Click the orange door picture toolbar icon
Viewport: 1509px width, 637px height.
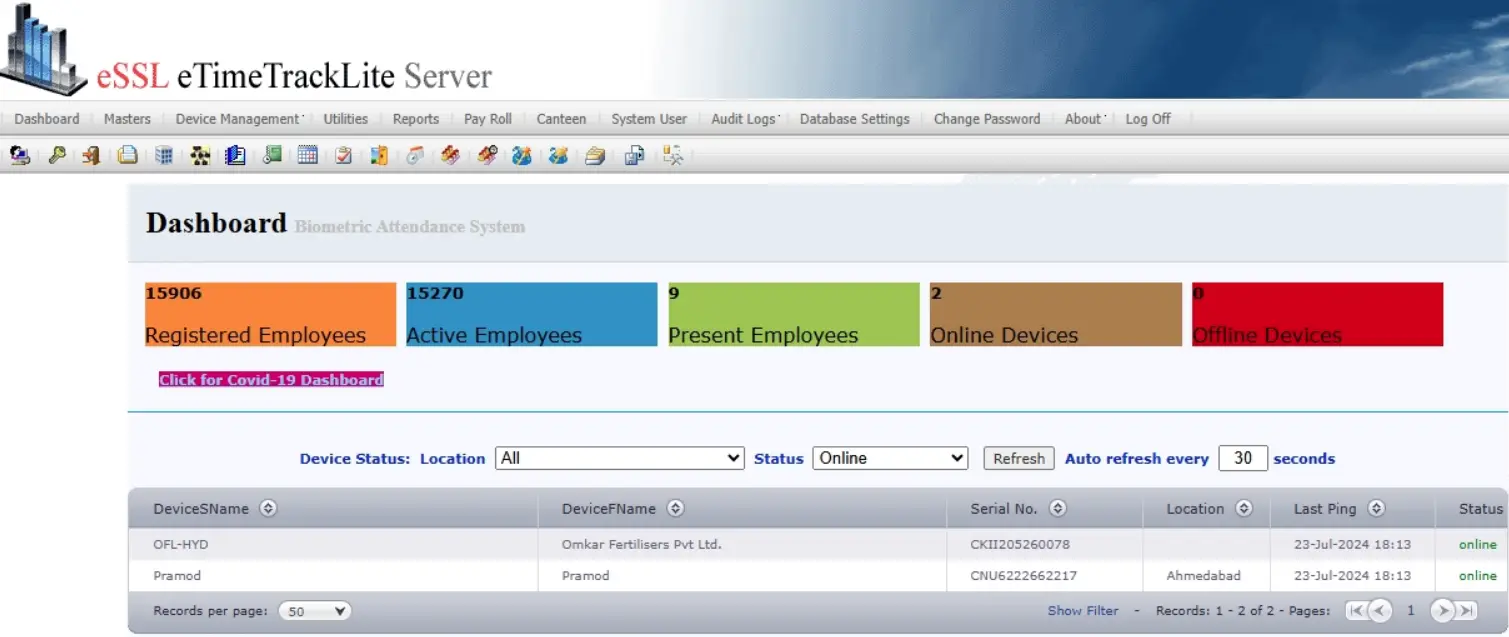tap(379, 155)
